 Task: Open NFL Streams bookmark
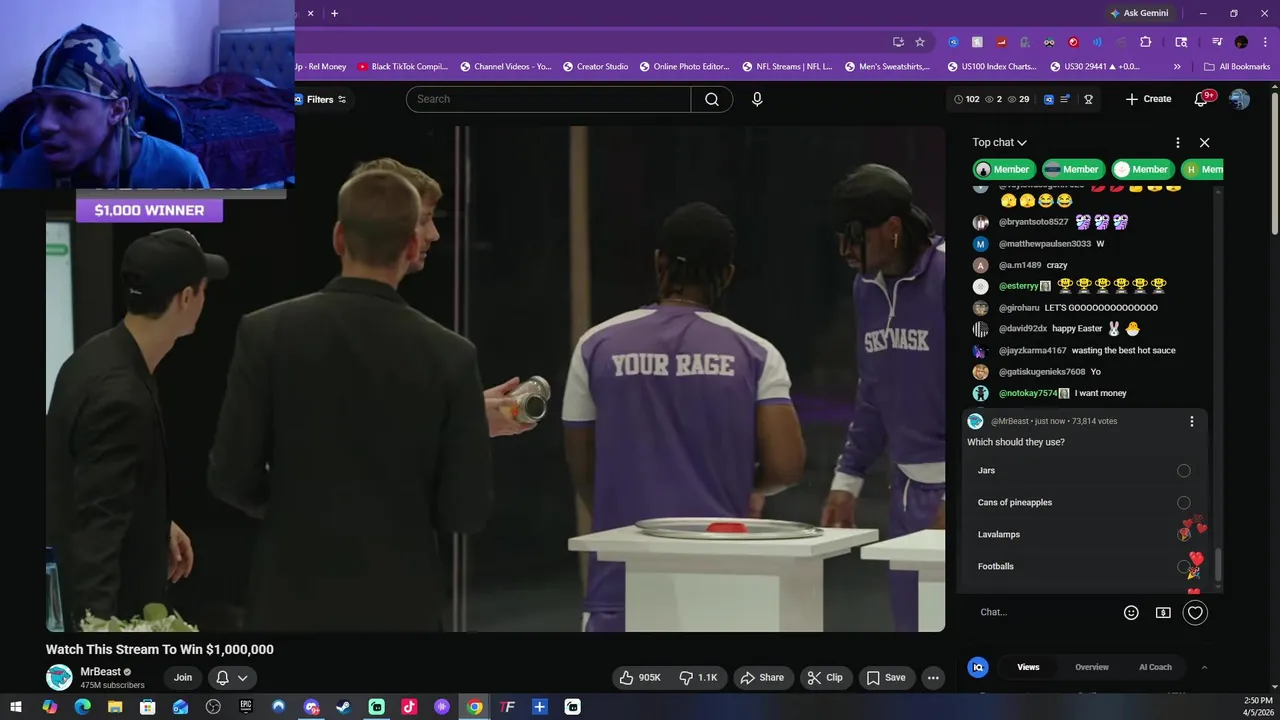click(787, 67)
